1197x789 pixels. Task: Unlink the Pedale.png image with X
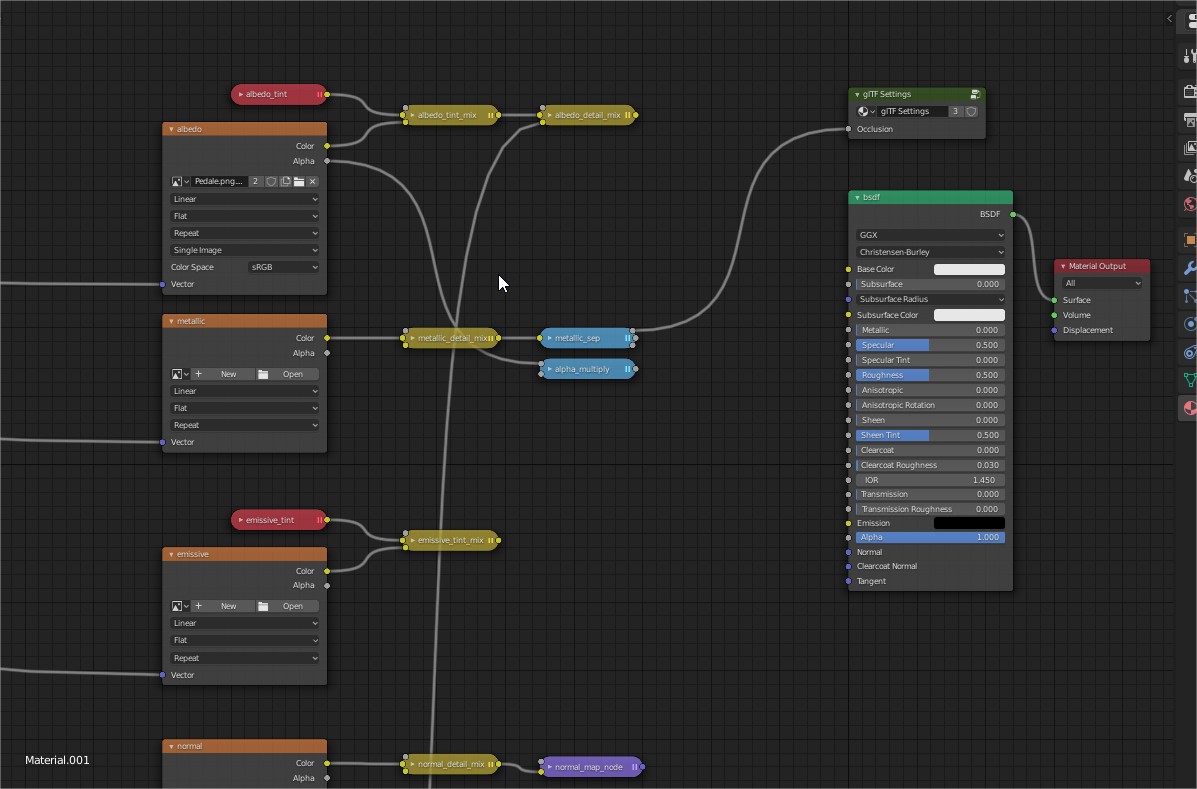pos(313,182)
